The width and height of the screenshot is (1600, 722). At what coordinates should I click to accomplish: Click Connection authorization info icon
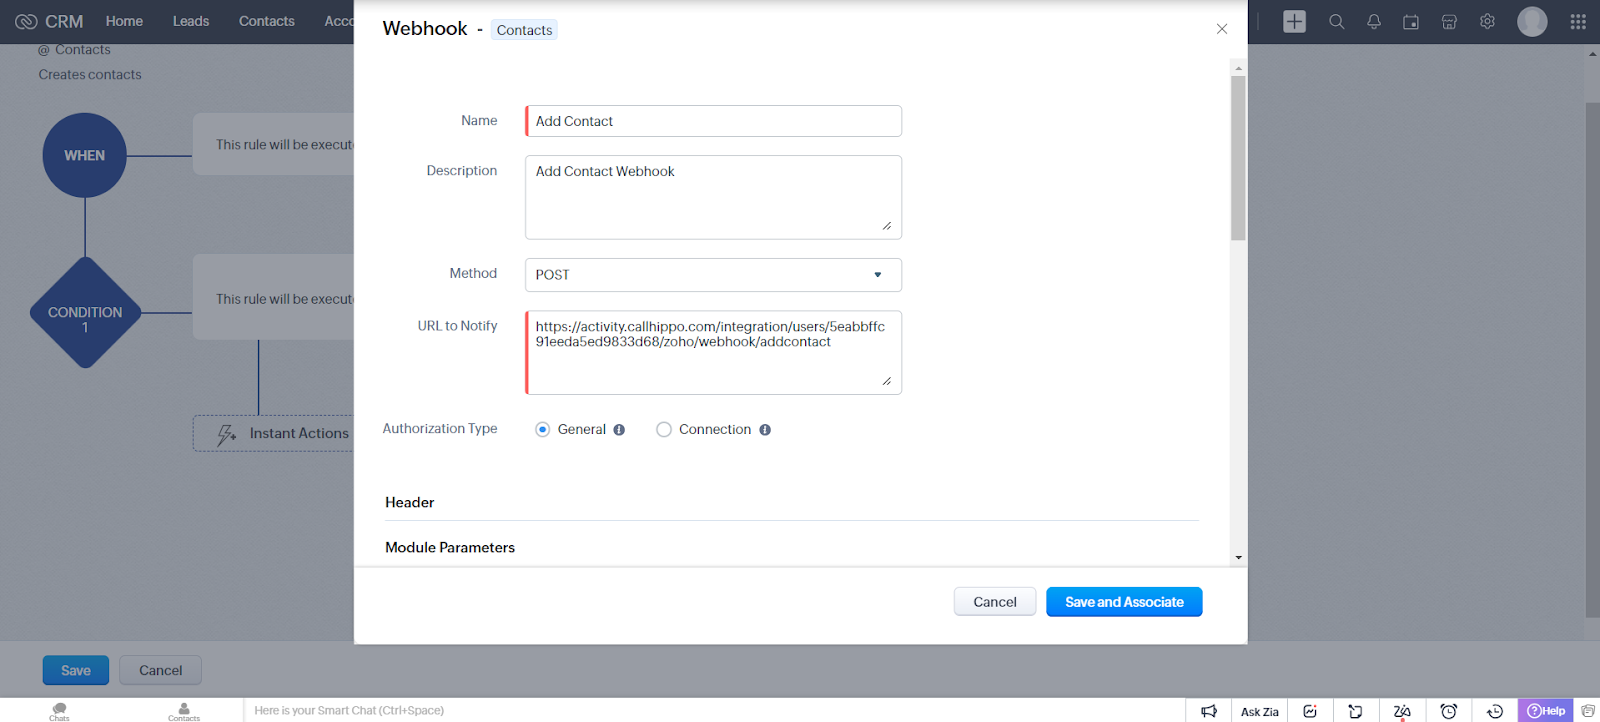point(765,430)
